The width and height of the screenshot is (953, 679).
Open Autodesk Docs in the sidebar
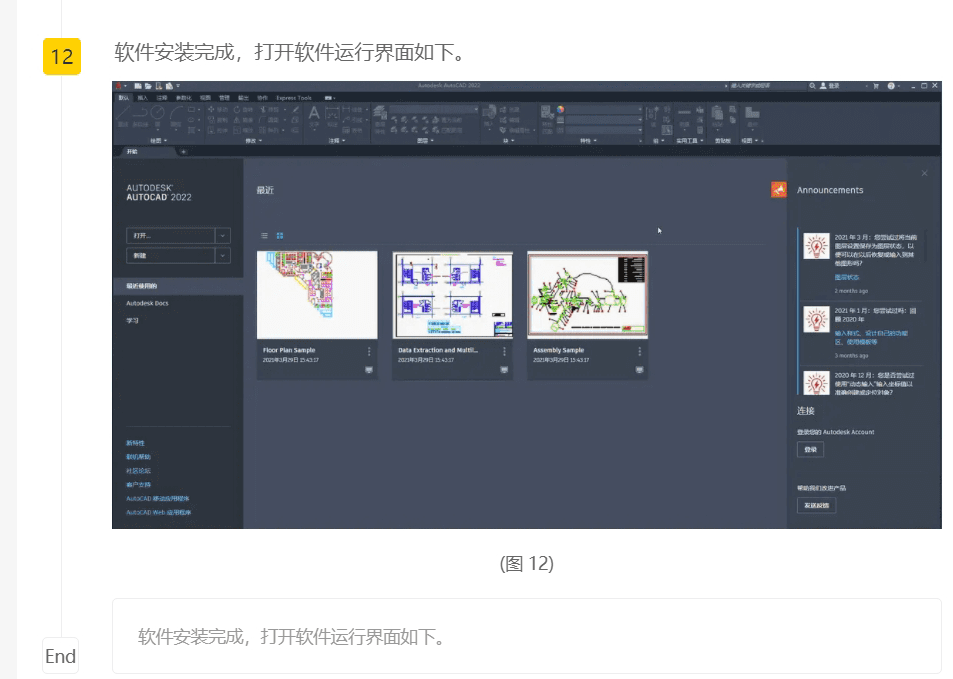(147, 302)
